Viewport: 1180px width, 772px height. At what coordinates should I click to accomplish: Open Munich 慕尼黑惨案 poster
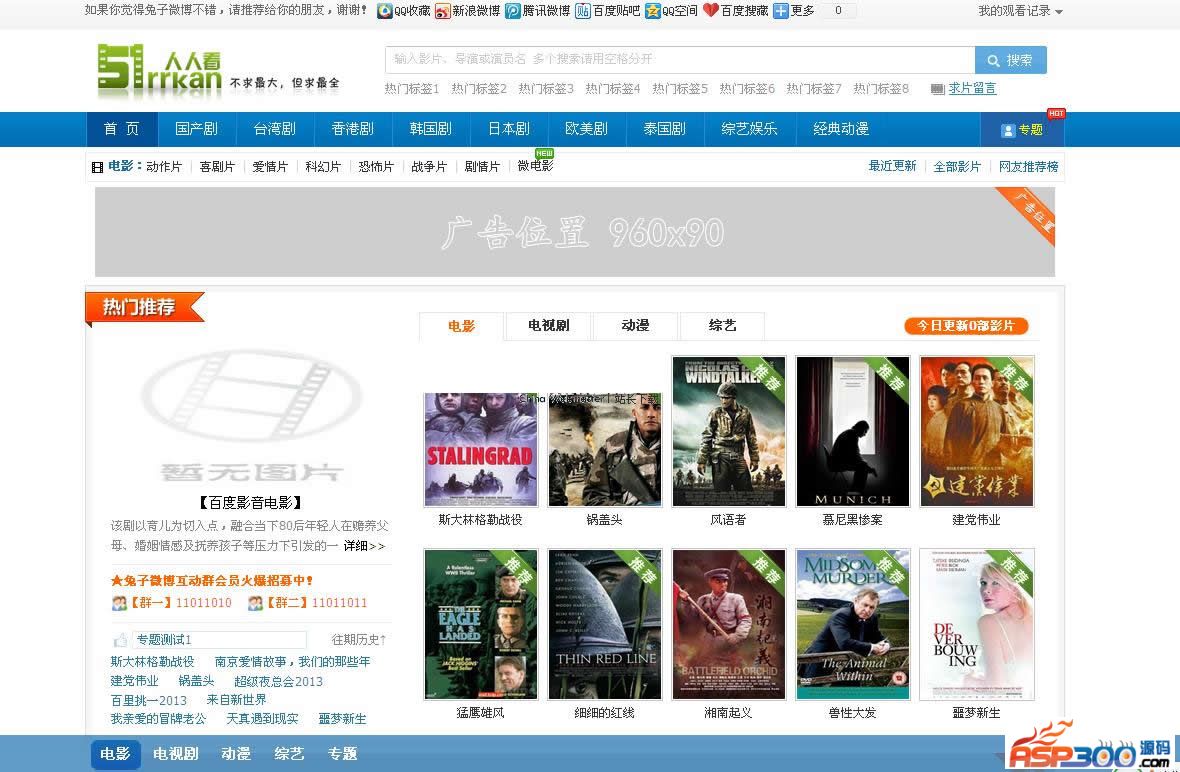pos(853,431)
